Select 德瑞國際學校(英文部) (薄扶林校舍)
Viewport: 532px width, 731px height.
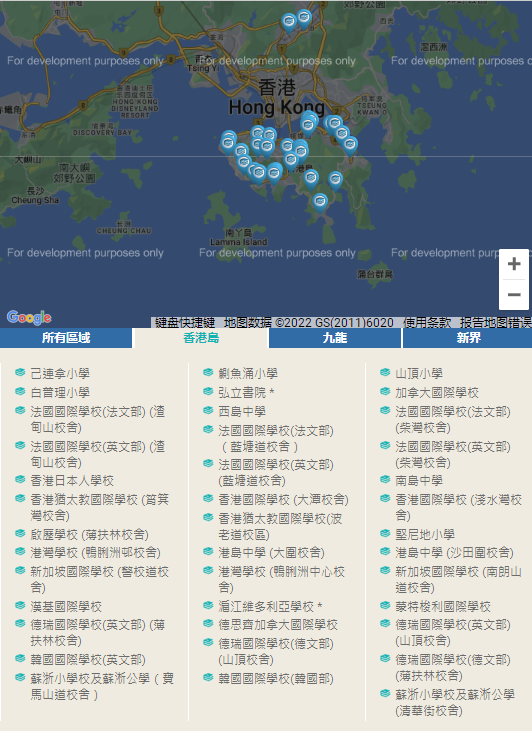pos(97,633)
